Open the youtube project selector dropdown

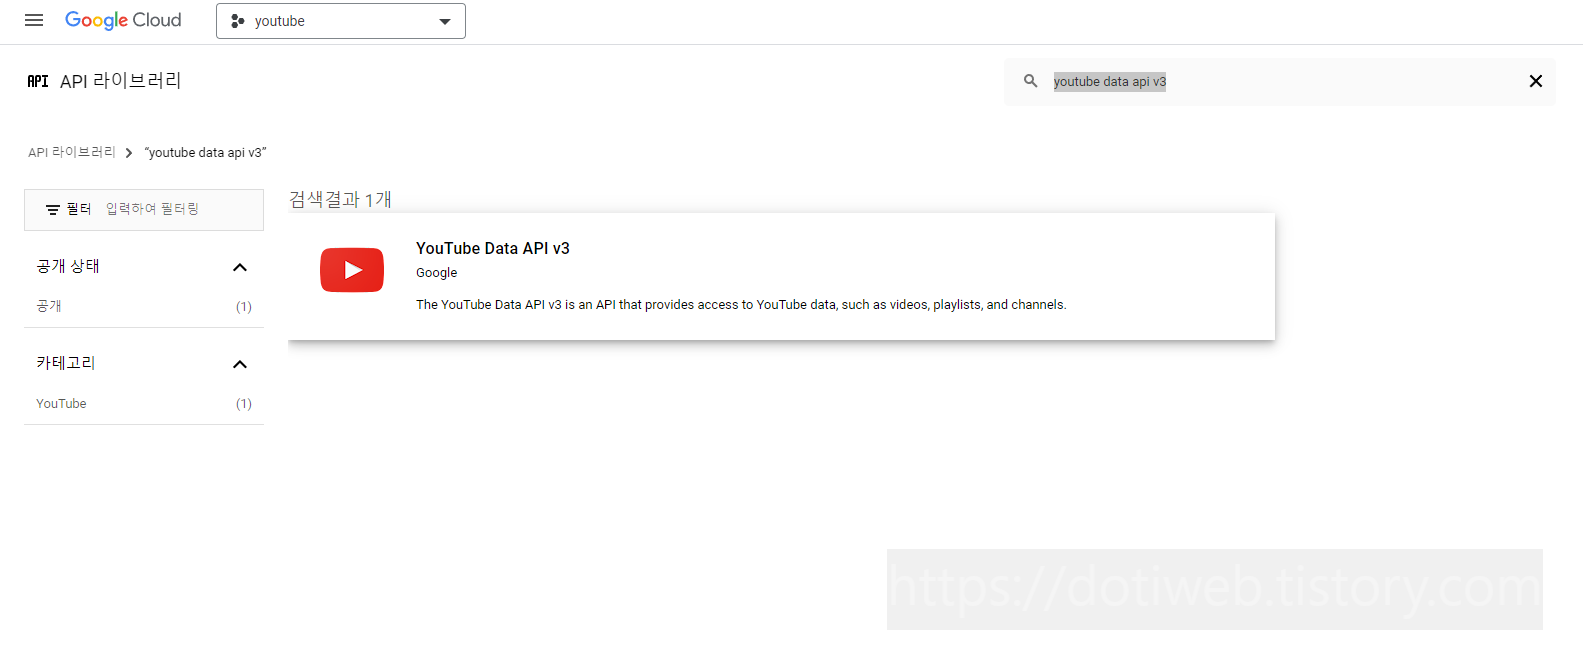pos(340,21)
